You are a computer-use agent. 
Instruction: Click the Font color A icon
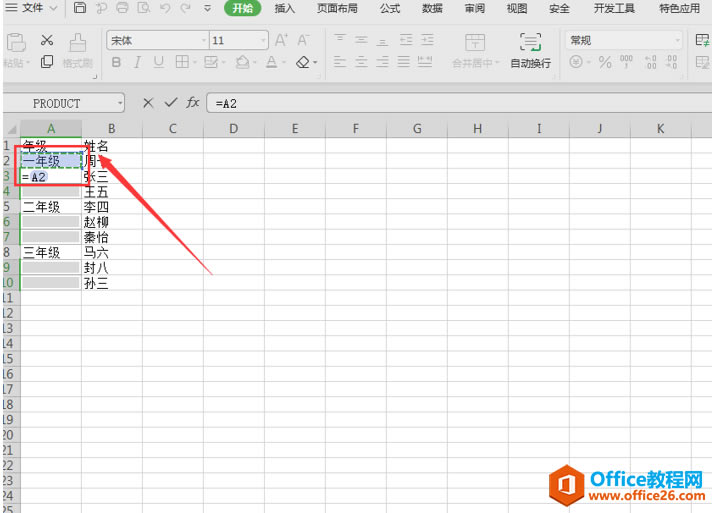(272, 62)
